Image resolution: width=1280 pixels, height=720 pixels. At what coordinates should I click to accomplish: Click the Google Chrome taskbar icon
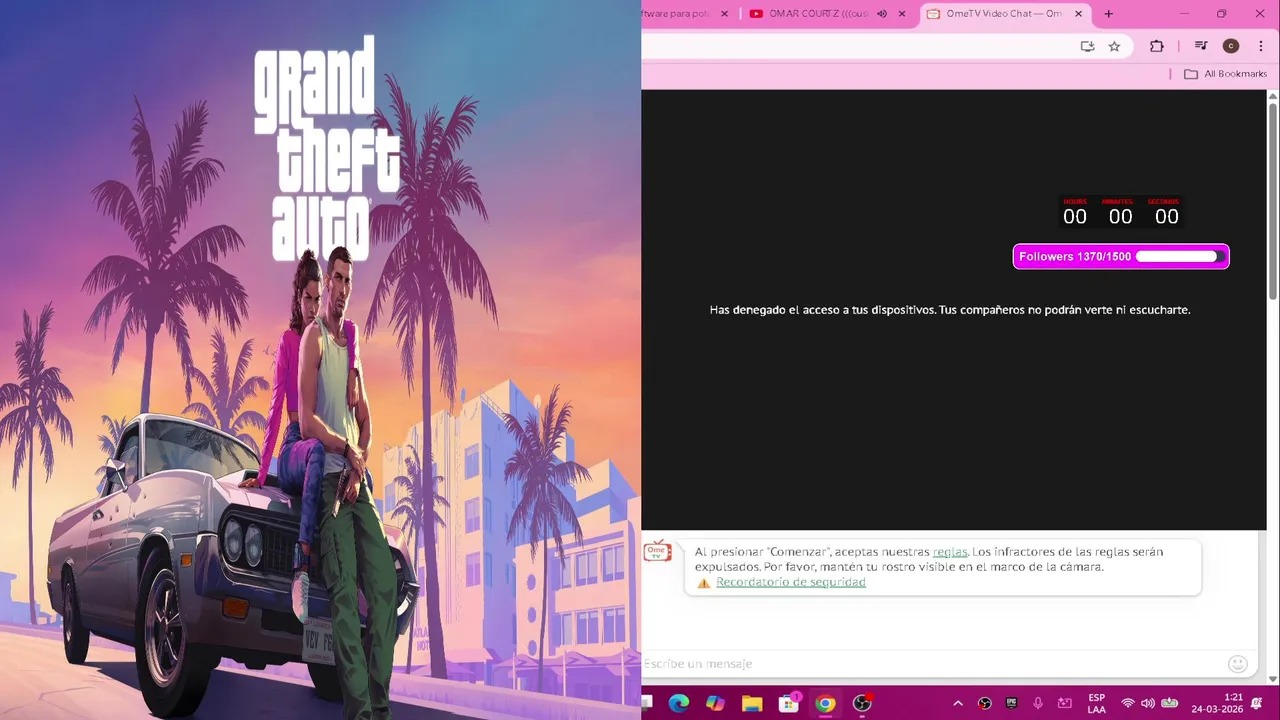[825, 703]
